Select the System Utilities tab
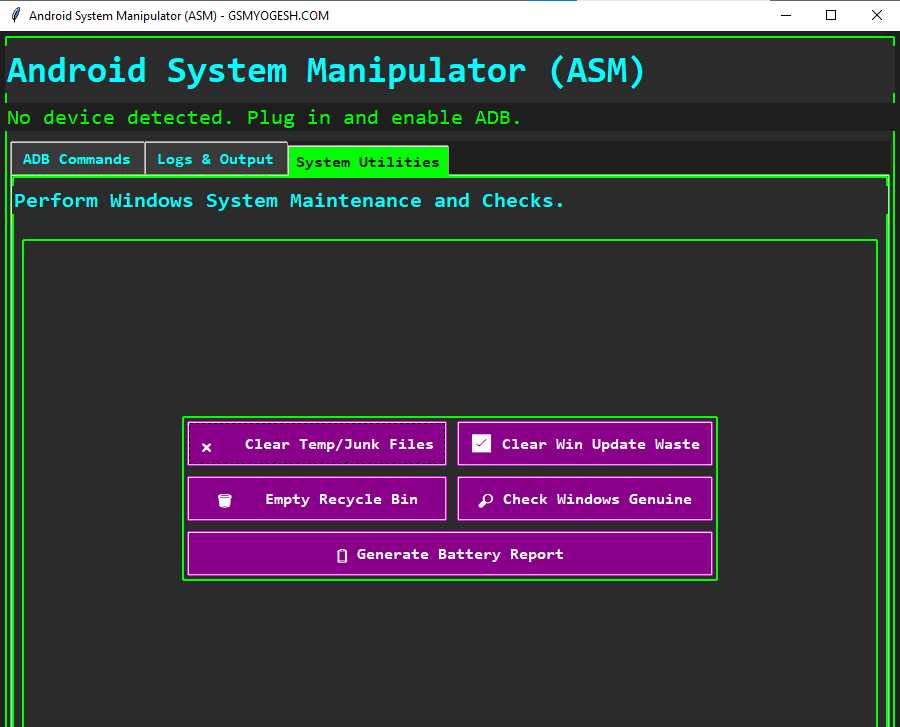The height and width of the screenshot is (727, 900). coord(368,160)
